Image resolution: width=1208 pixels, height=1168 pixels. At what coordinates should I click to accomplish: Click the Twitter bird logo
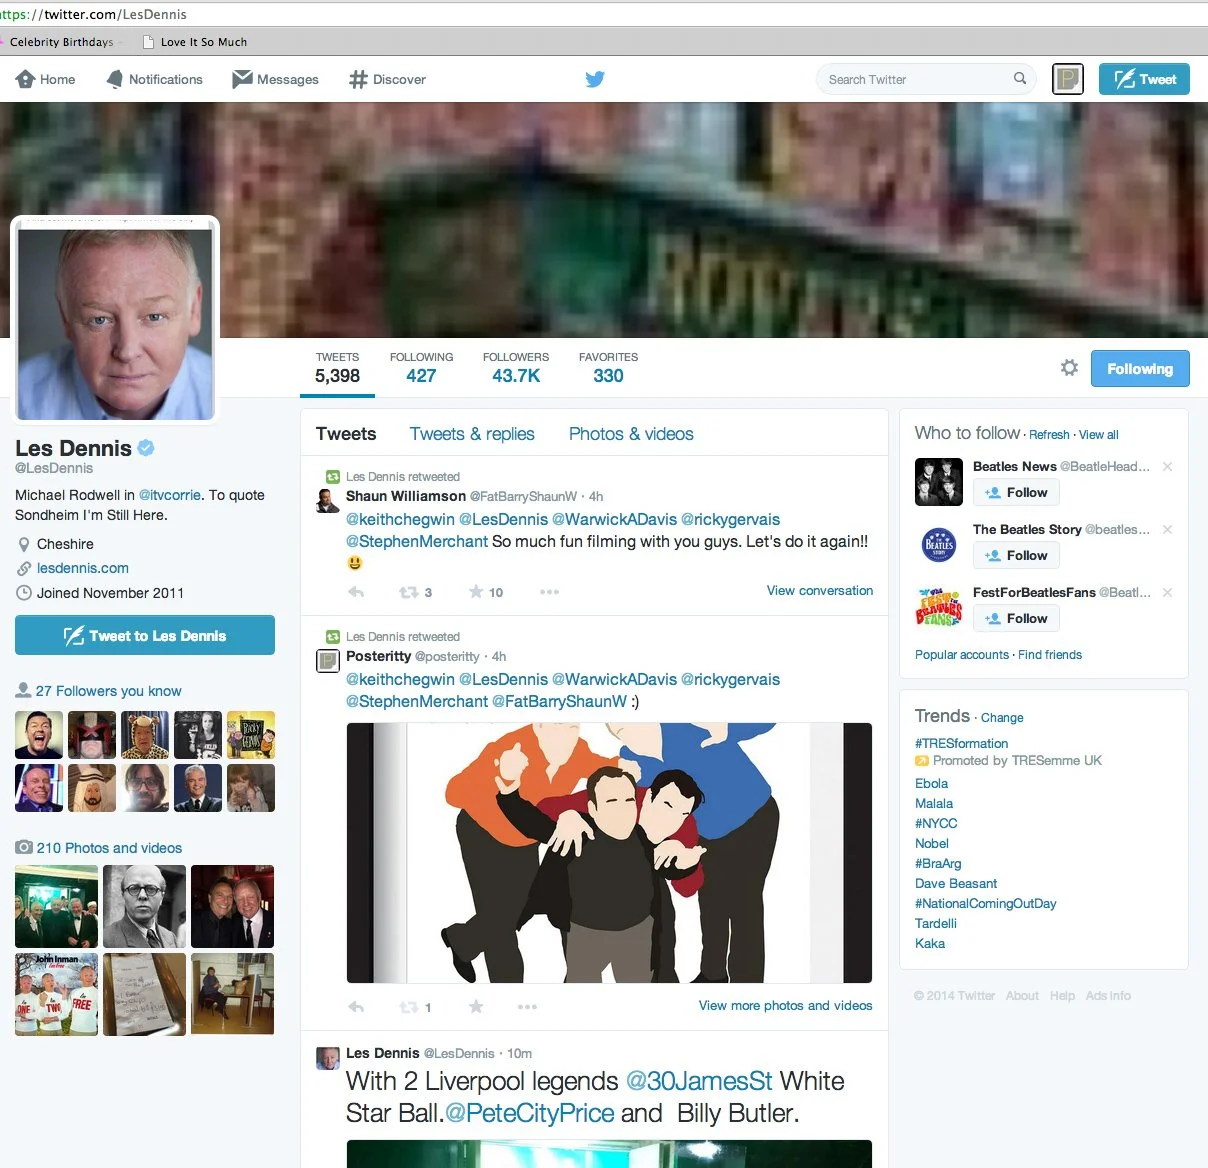click(595, 79)
